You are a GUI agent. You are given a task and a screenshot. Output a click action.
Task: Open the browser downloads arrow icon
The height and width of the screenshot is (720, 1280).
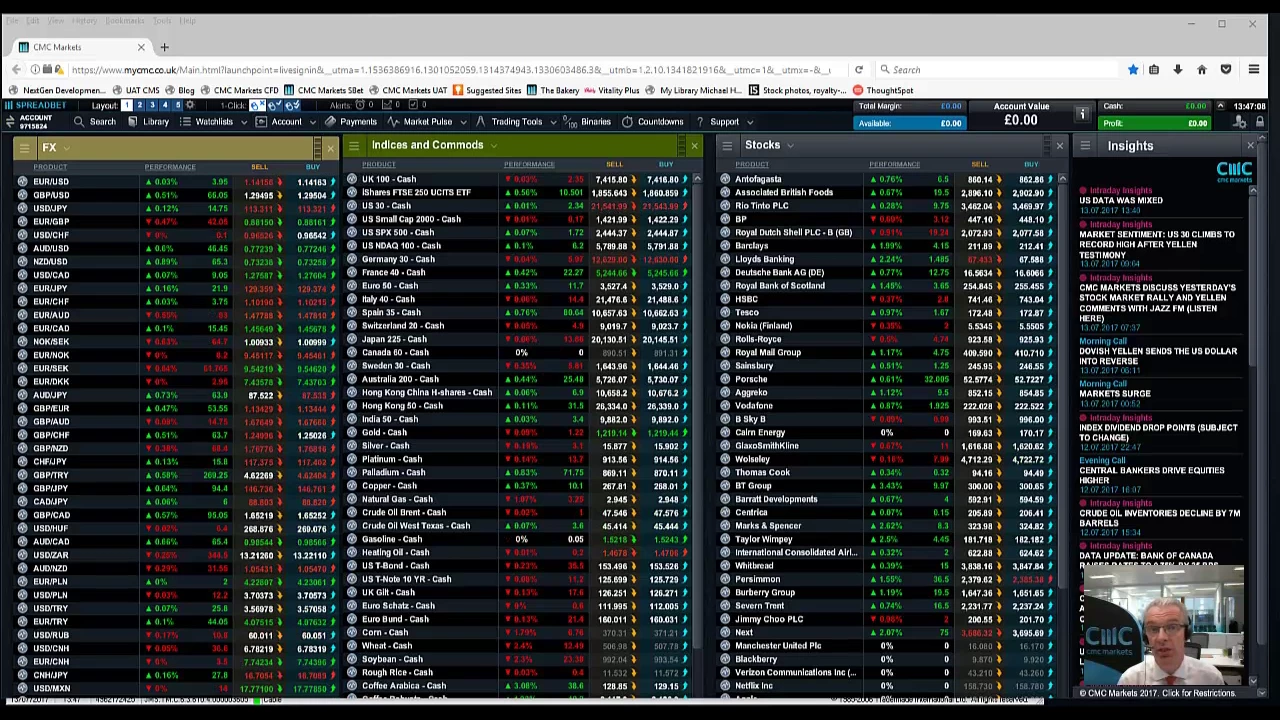tap(1177, 70)
